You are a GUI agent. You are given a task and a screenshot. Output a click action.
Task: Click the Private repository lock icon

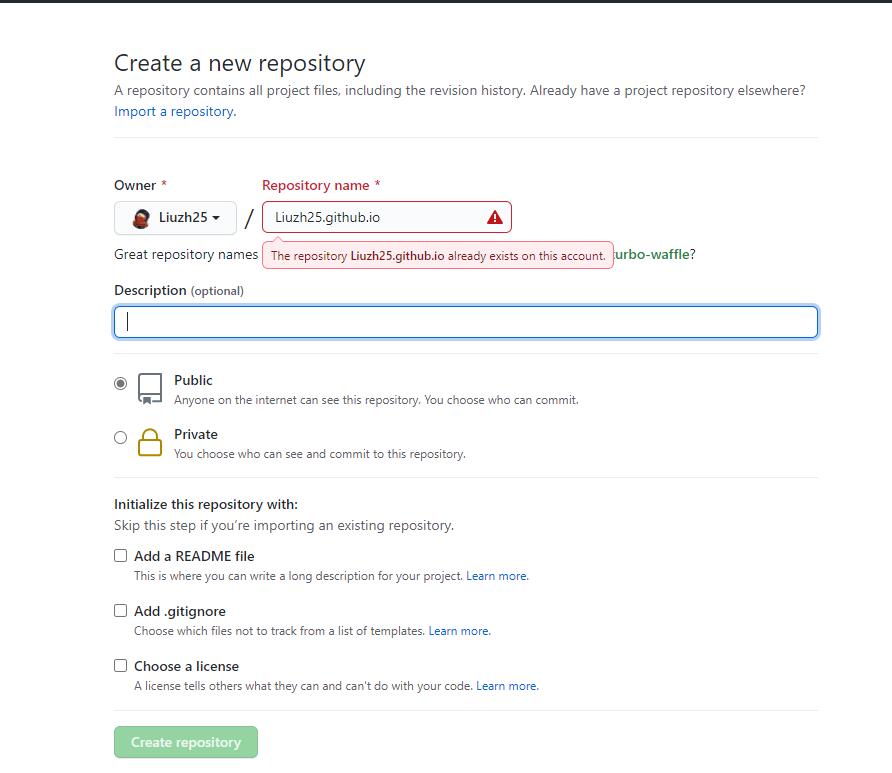point(148,443)
